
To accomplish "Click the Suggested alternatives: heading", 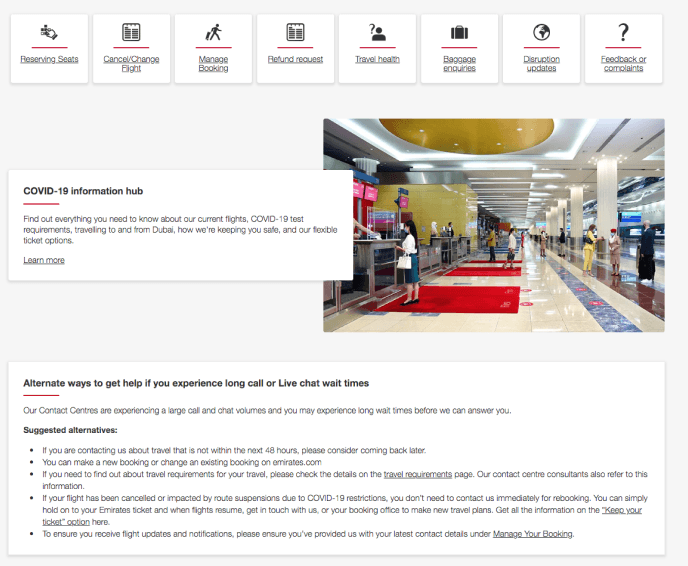I will click(70, 430).
